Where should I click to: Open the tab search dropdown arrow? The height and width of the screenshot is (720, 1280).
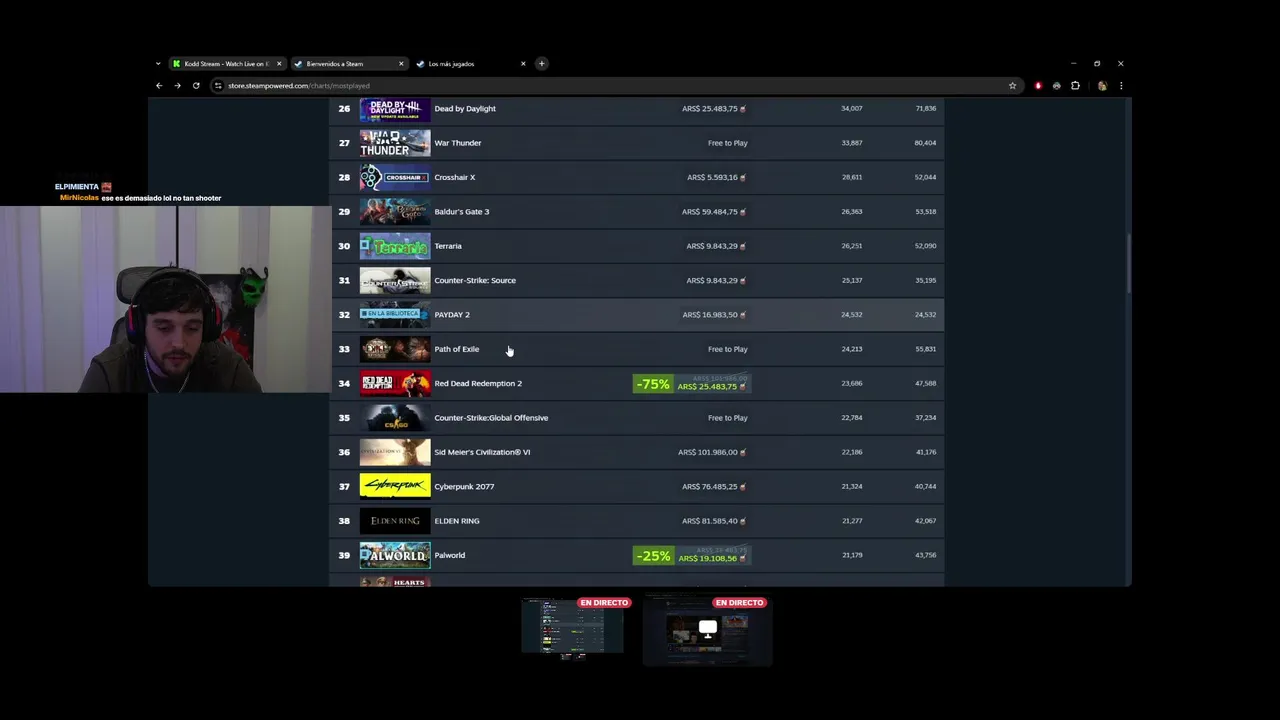pos(158,64)
